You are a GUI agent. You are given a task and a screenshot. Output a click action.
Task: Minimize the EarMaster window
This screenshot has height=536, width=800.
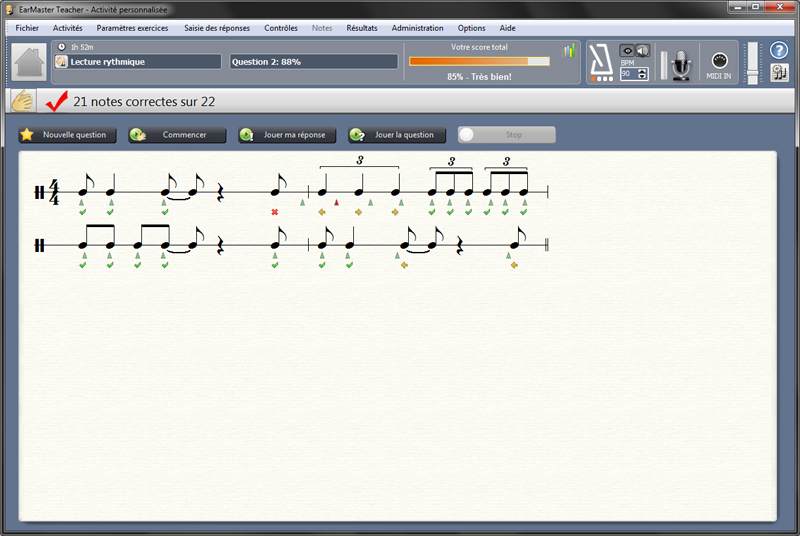click(x=737, y=7)
